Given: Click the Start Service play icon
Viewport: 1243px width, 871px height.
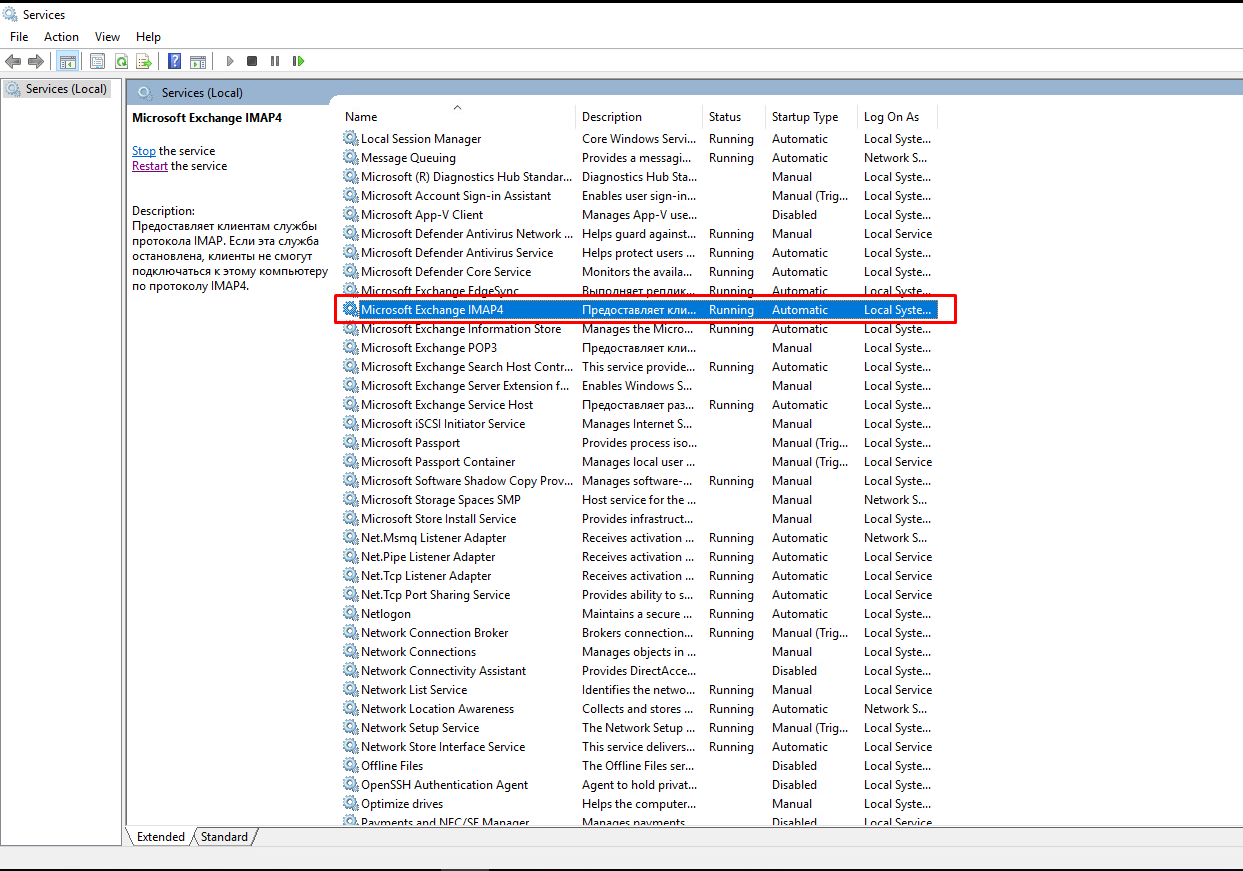Looking at the screenshot, I should click(230, 61).
